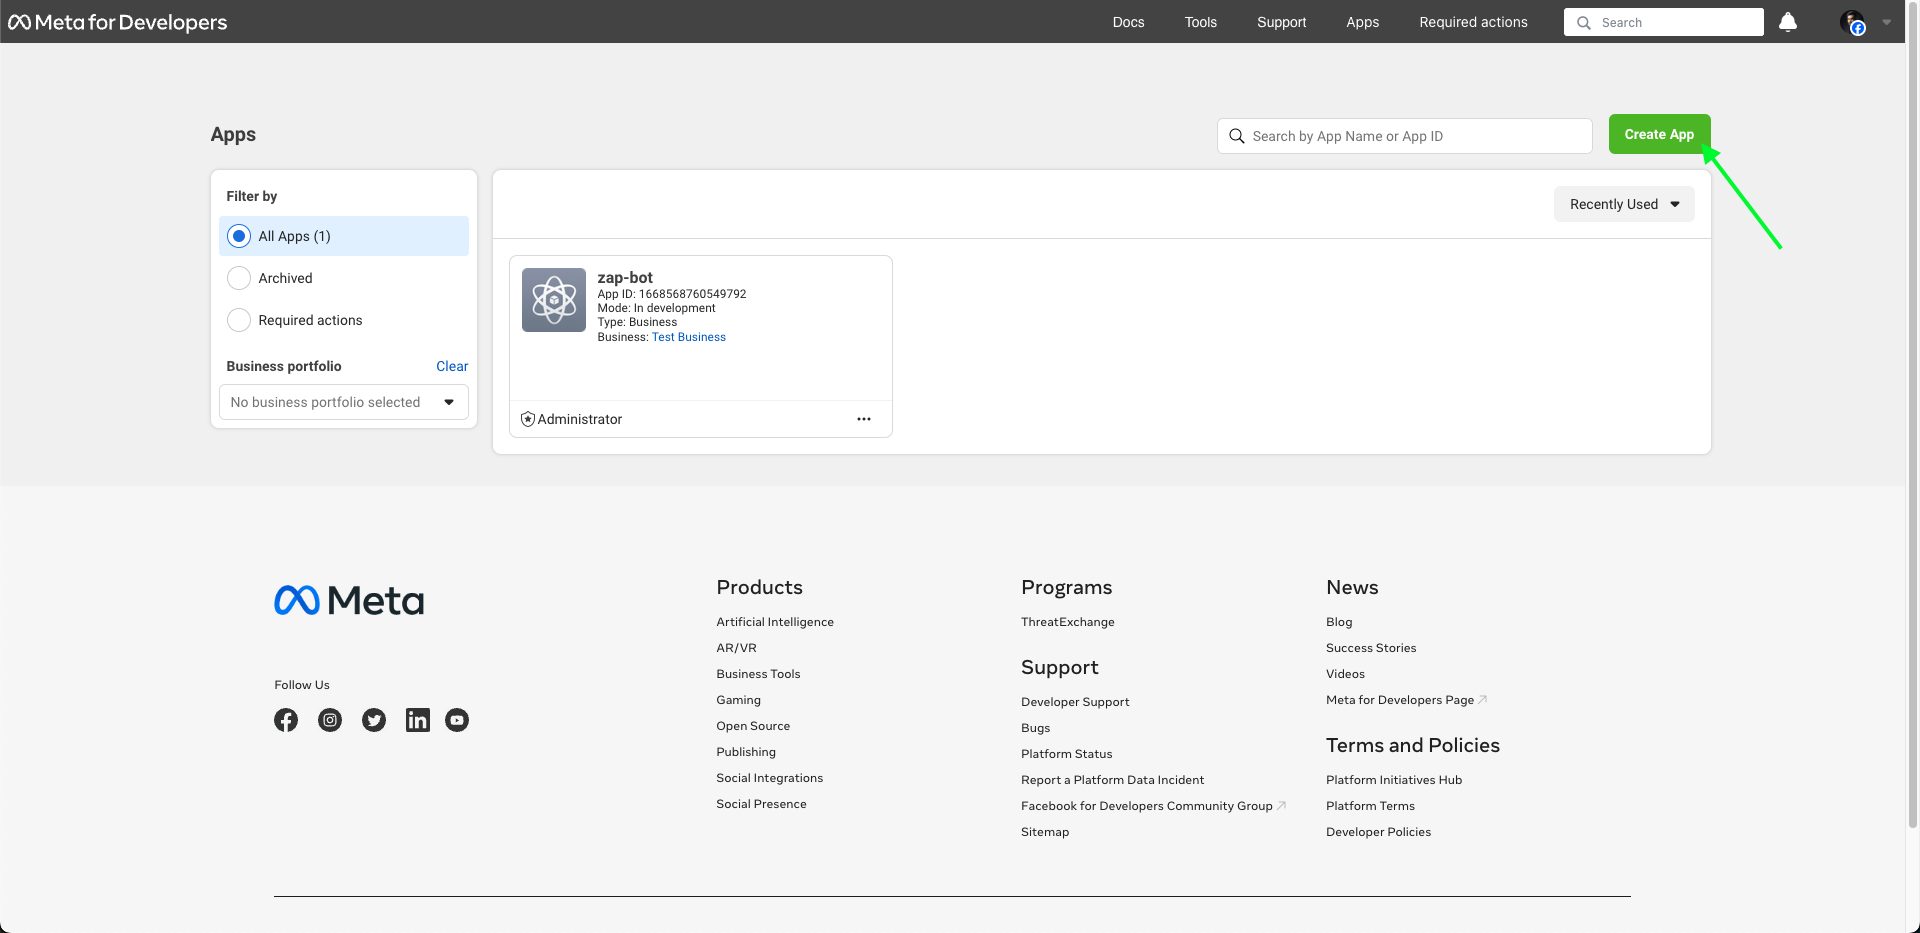The width and height of the screenshot is (1920, 933).
Task: Open the Support menu in header
Action: [1281, 22]
